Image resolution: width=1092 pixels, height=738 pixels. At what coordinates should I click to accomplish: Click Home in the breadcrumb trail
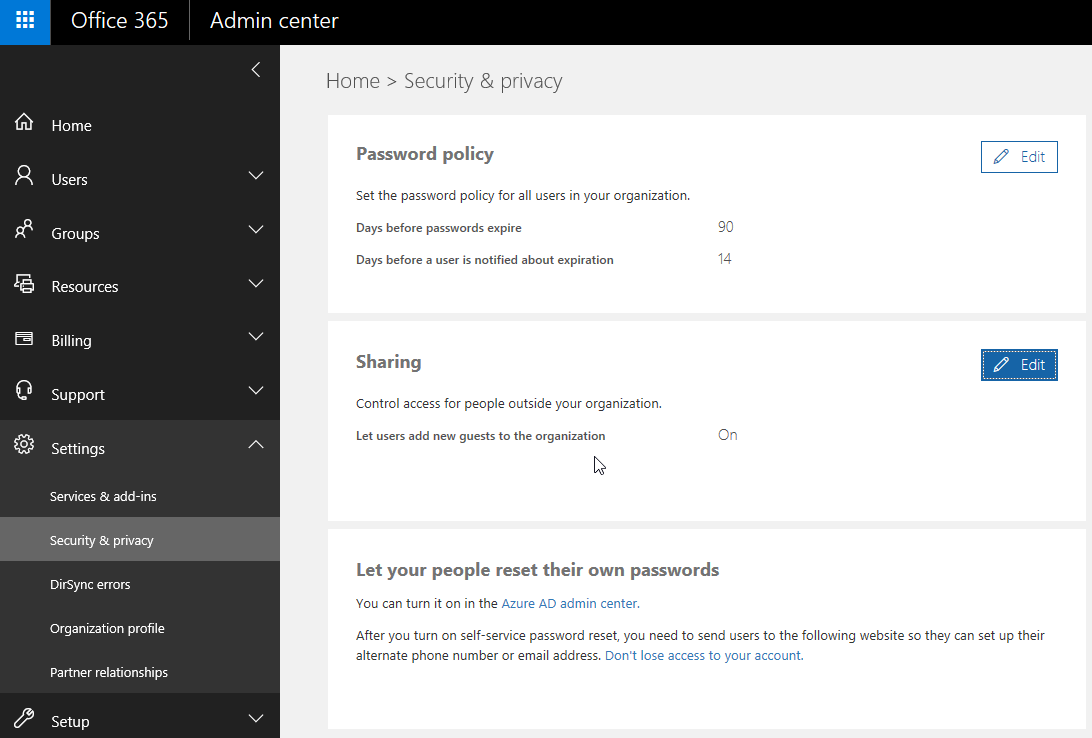tap(353, 80)
